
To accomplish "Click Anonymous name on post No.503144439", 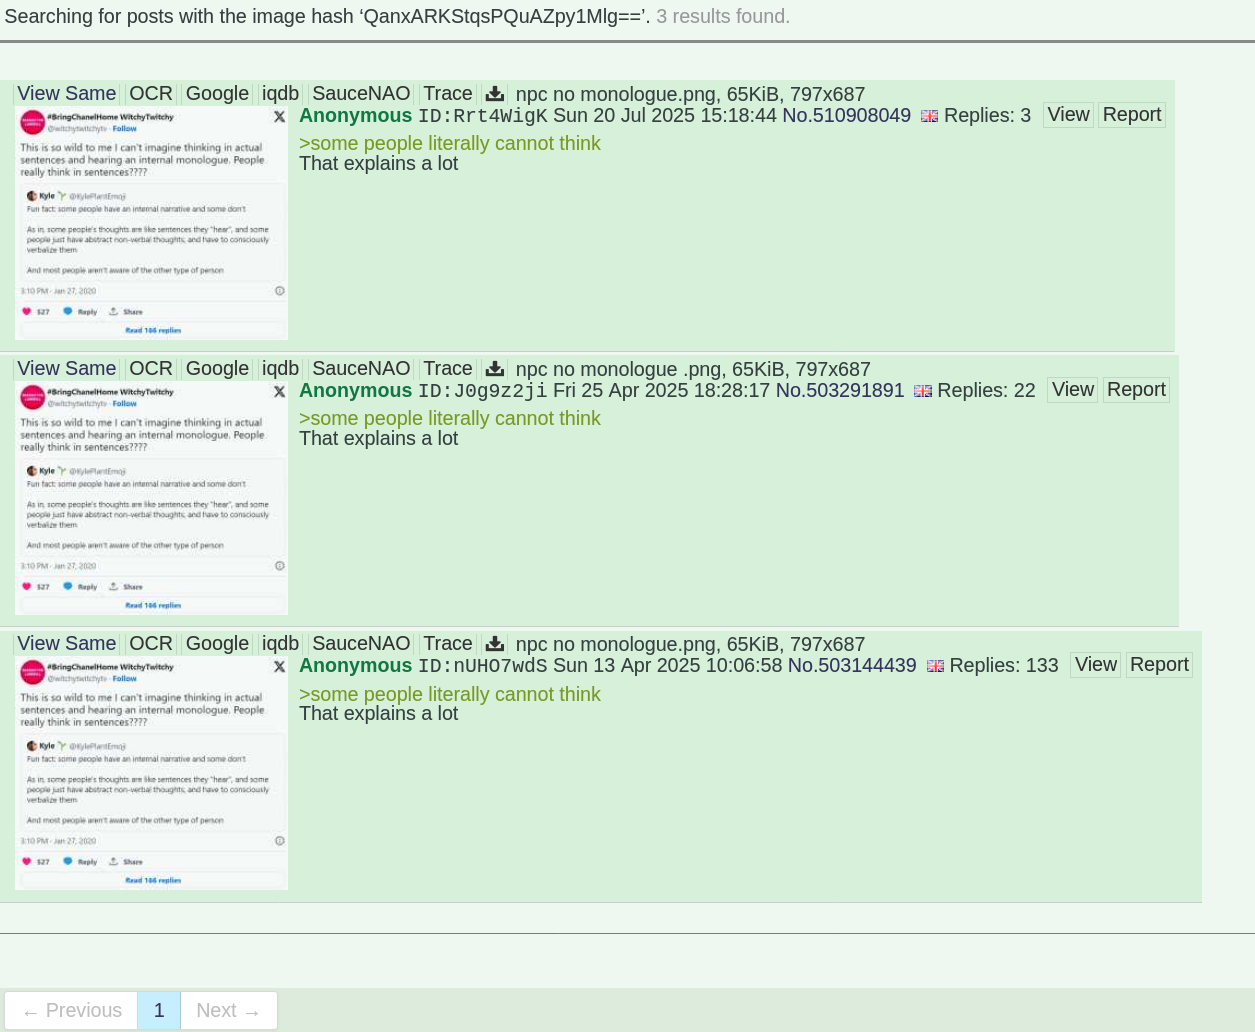I will pyautogui.click(x=355, y=665).
